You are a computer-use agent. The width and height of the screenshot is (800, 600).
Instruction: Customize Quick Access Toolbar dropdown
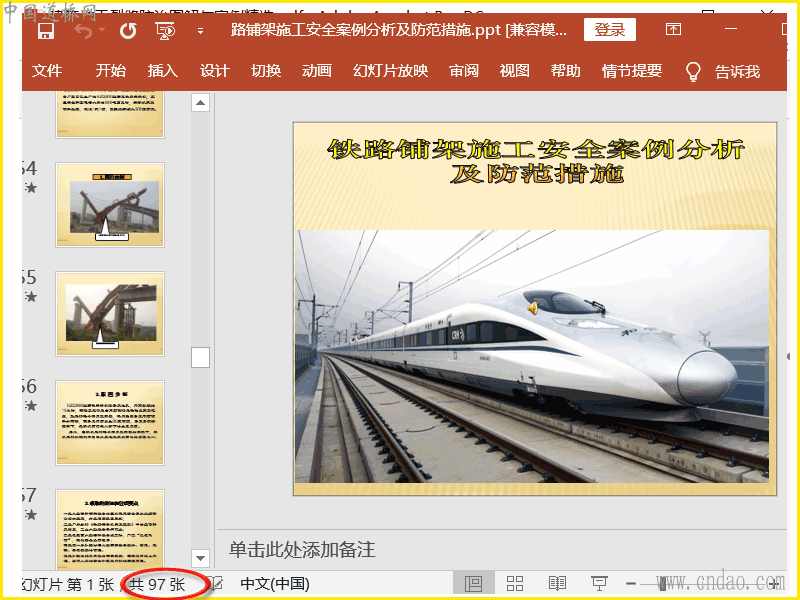(x=201, y=32)
